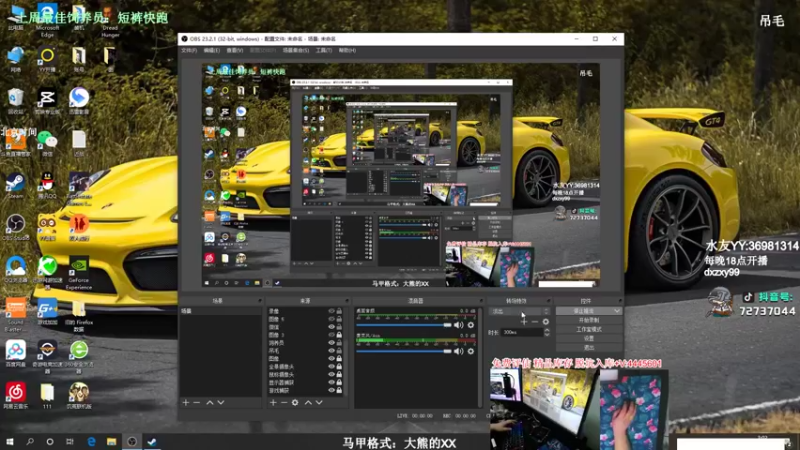
Task: Mute the 桌面音频 speaker icon
Action: point(459,325)
